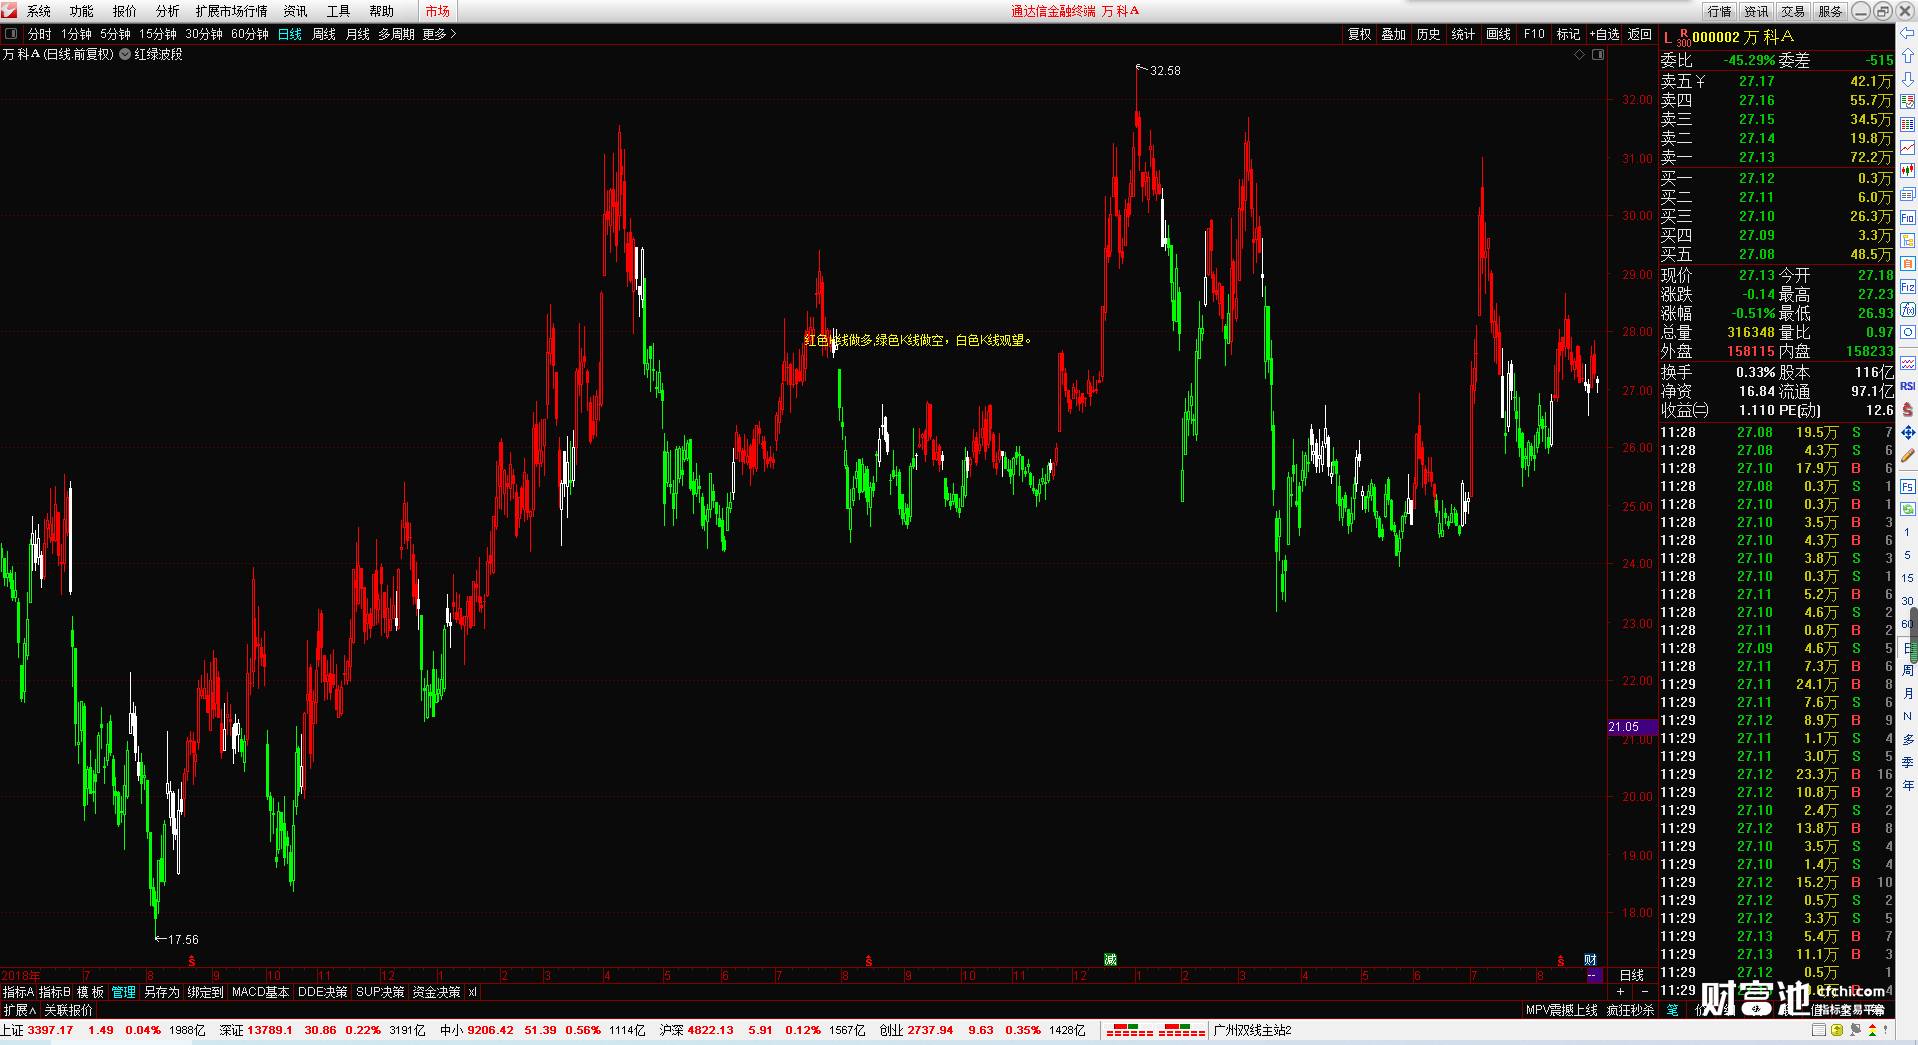Select the 指标A tab

(19, 992)
